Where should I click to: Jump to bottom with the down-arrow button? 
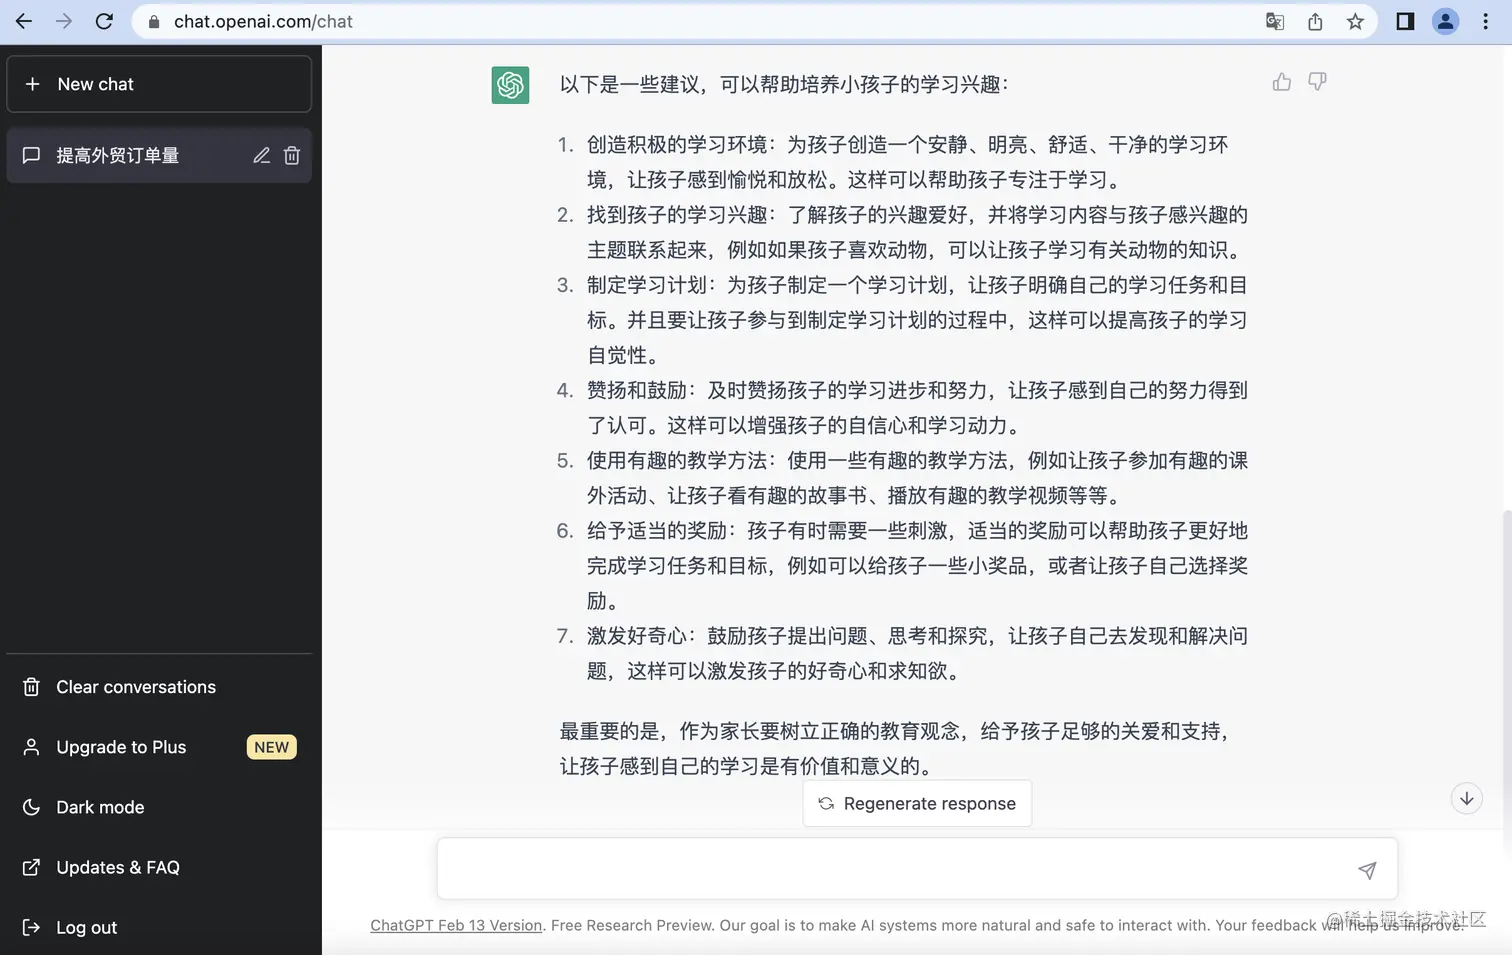click(x=1467, y=798)
